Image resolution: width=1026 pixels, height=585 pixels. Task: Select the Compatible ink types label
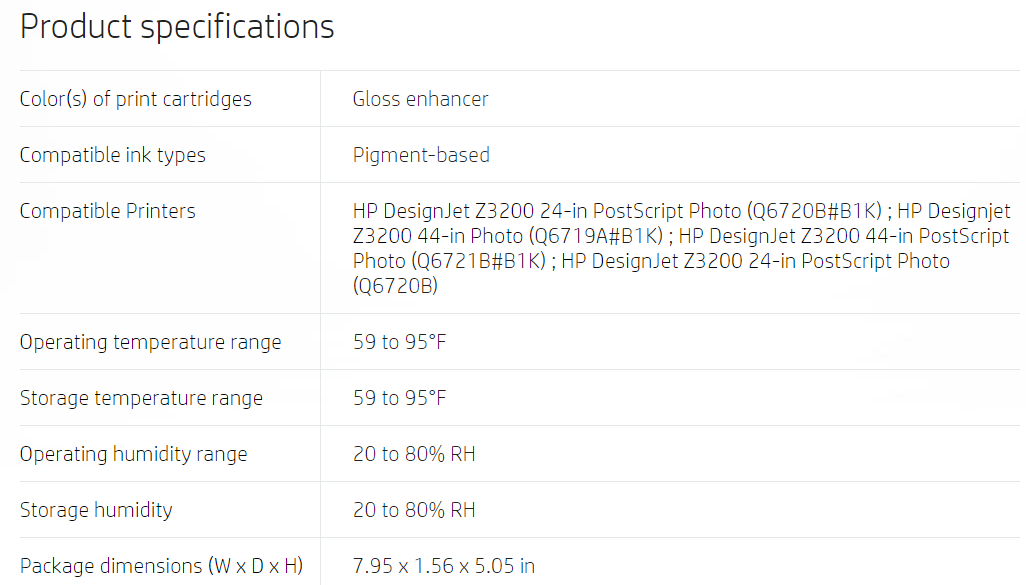(113, 155)
